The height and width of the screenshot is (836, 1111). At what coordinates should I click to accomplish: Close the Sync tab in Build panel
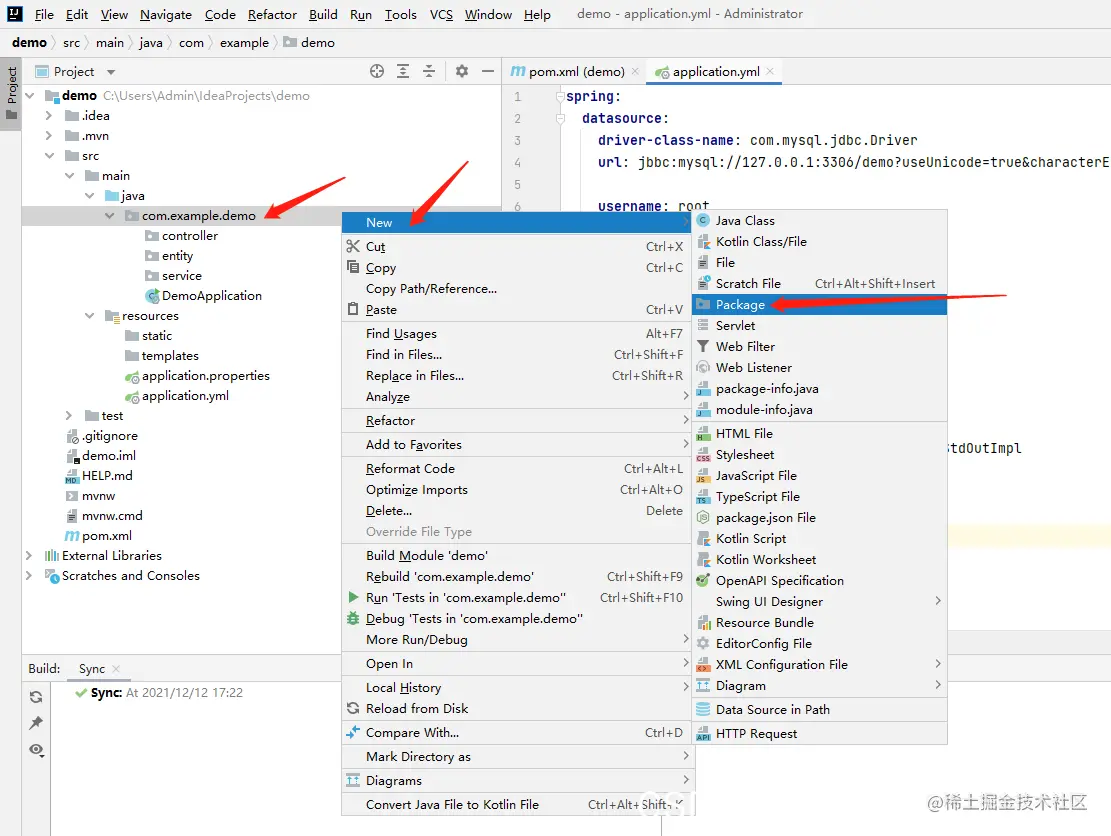pyautogui.click(x=116, y=668)
